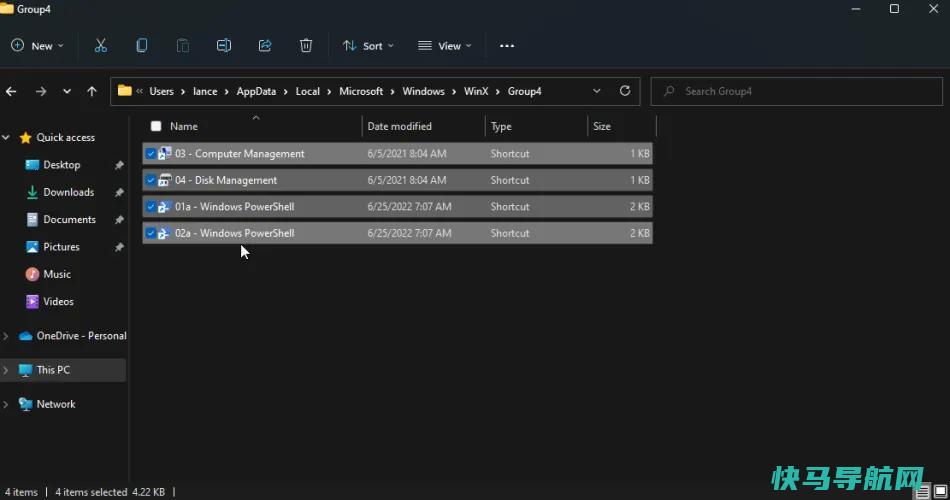The image size is (950, 500).
Task: Click the OneDrive cloud icon
Action: [25, 336]
